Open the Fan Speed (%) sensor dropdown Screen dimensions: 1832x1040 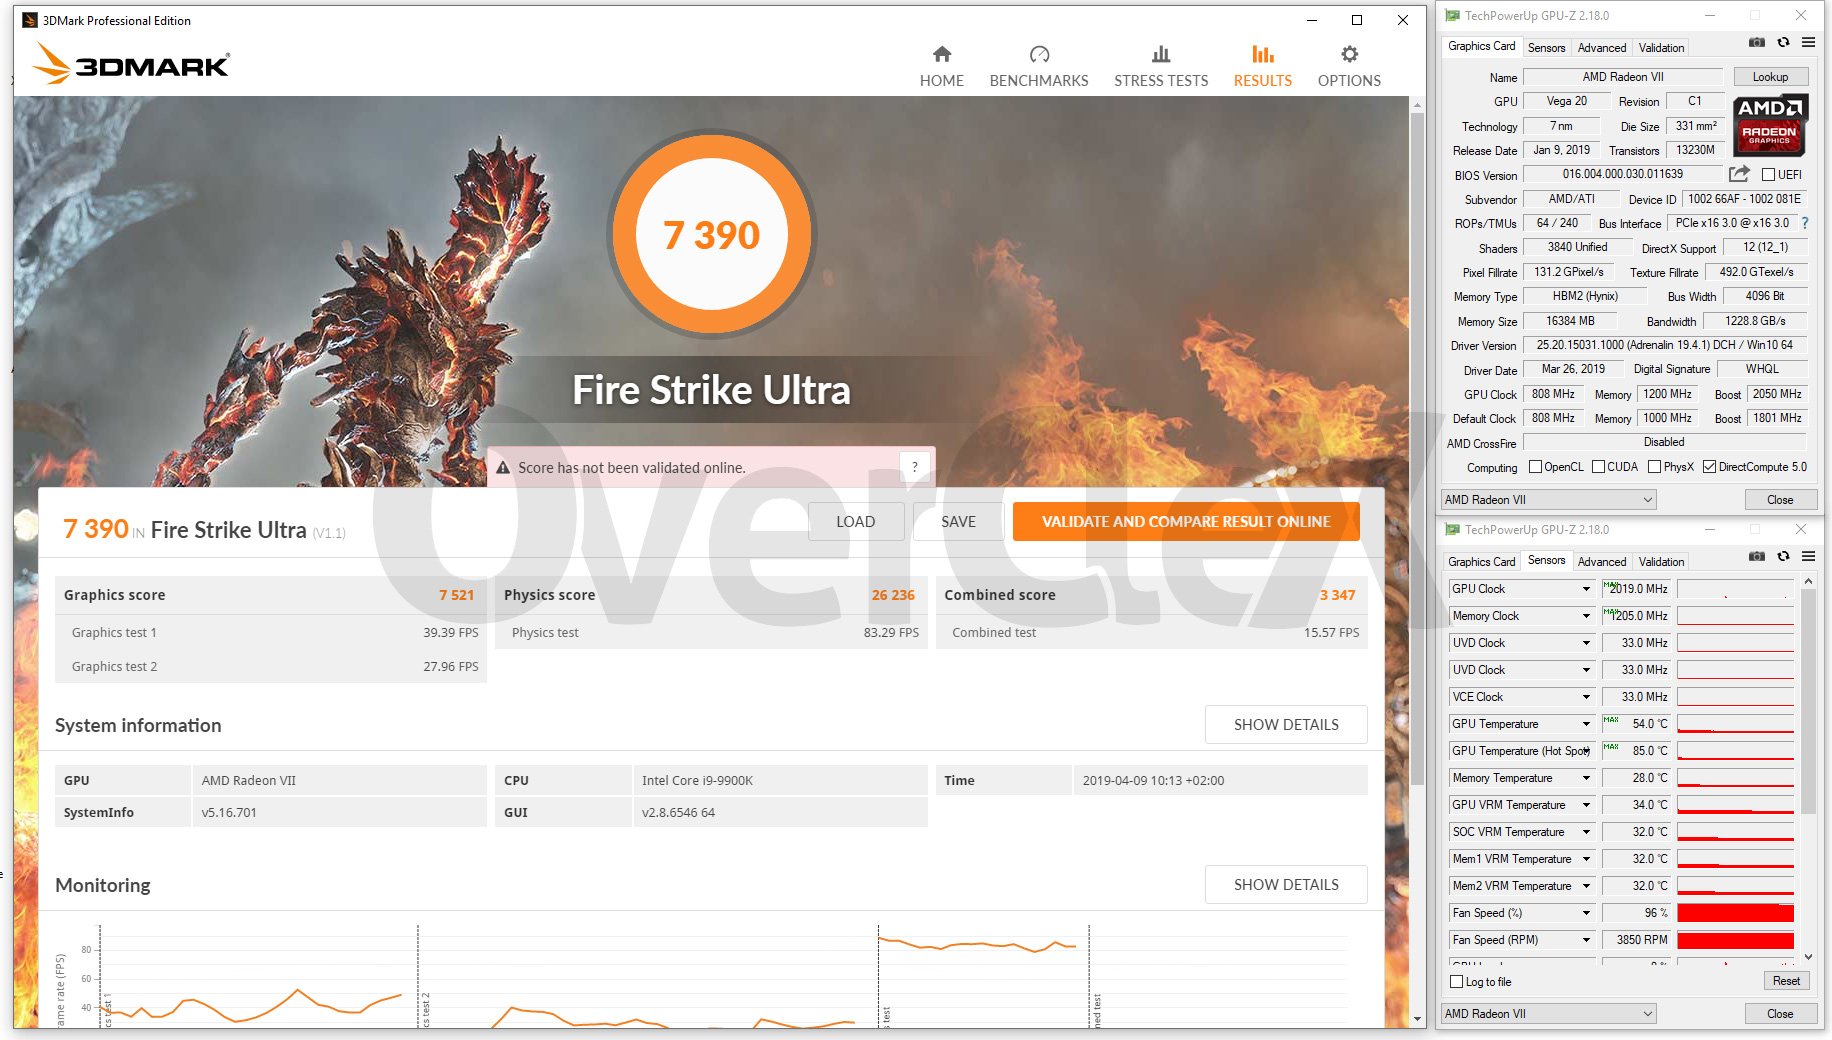1586,913
